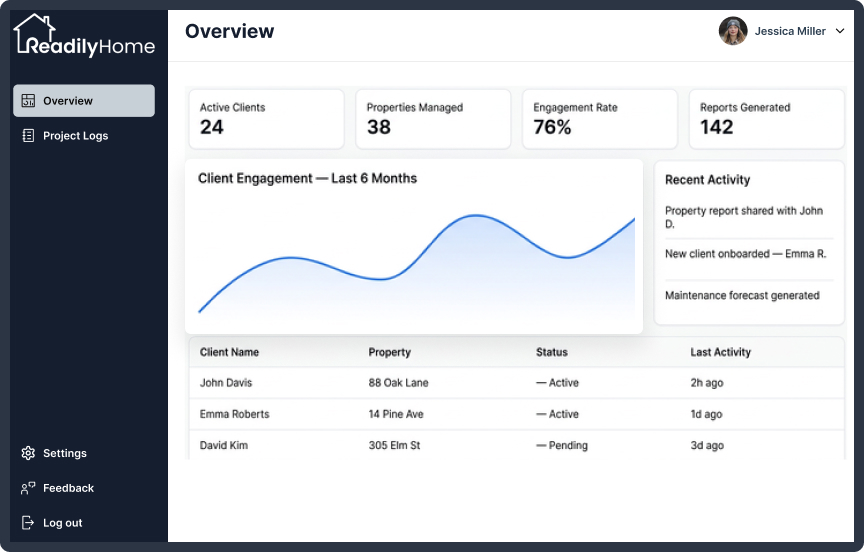The width and height of the screenshot is (864, 552).
Task: Click the Log out door icon
Action: coord(28,523)
